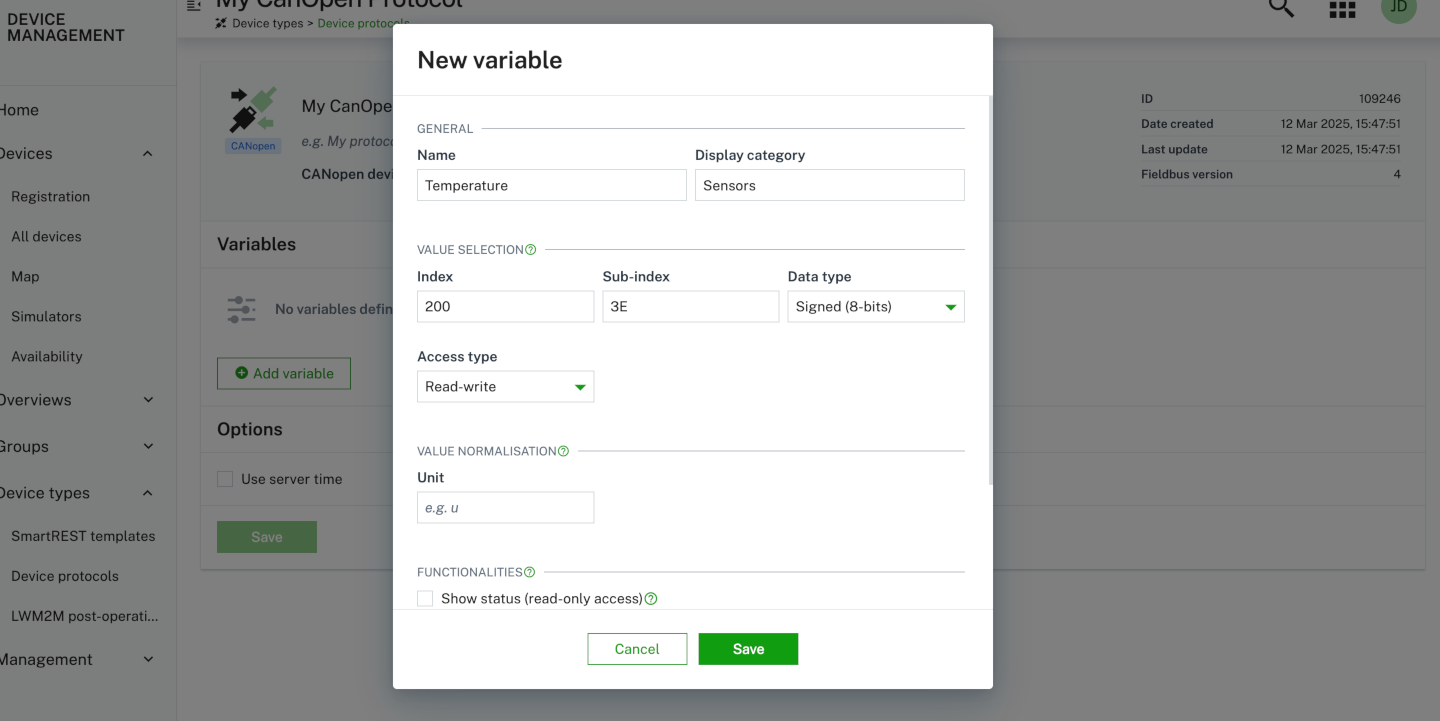This screenshot has width=1440, height=721.
Task: Click the JD user avatar
Action: tap(1398, 10)
